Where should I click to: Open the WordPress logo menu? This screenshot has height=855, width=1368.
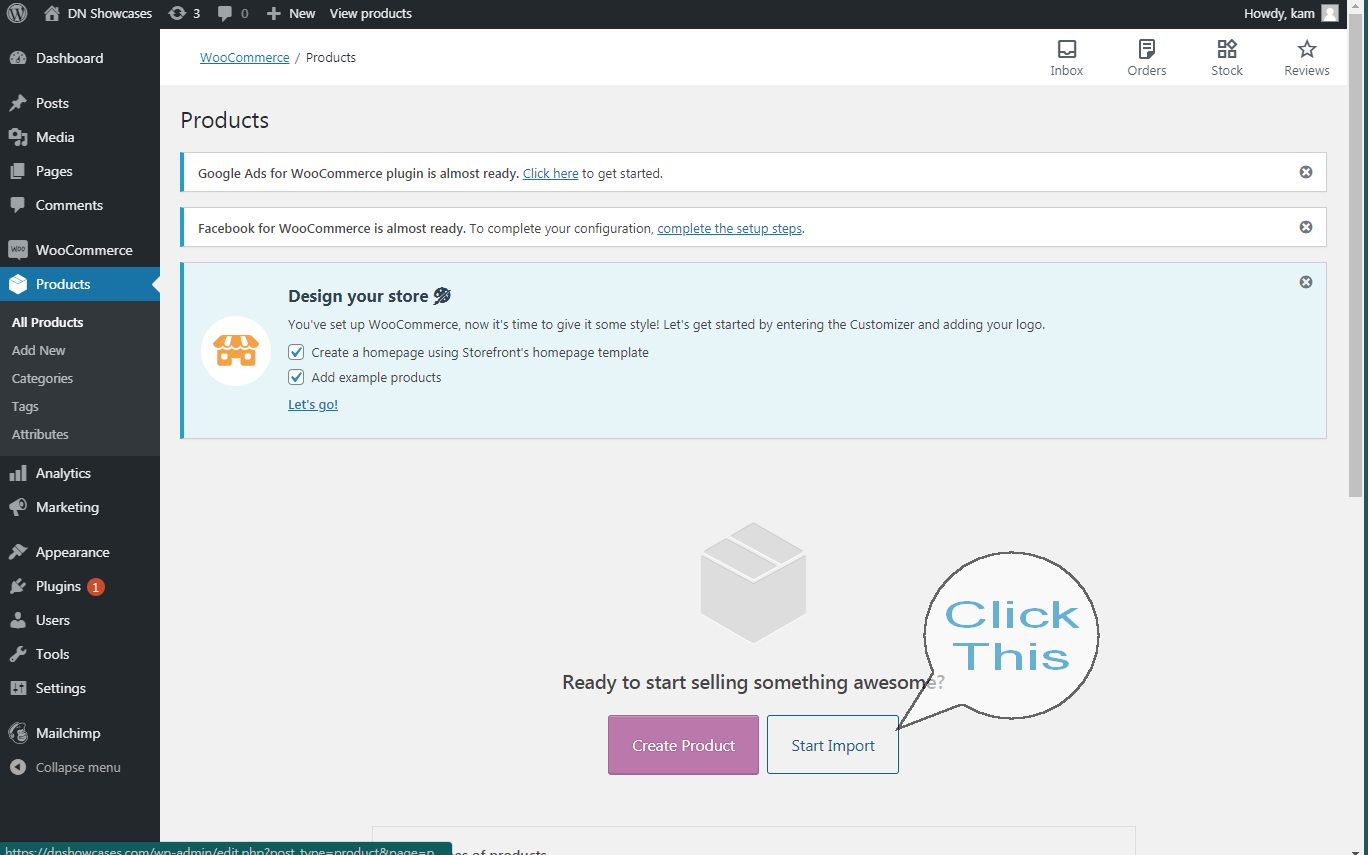(18, 14)
